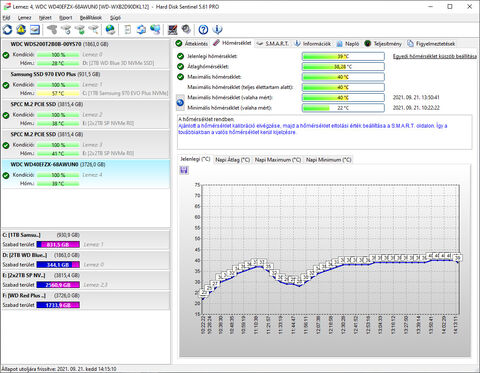Screen dimensions: 480x373
Task: Click the blue question mark help icon
Action: pos(203,30)
